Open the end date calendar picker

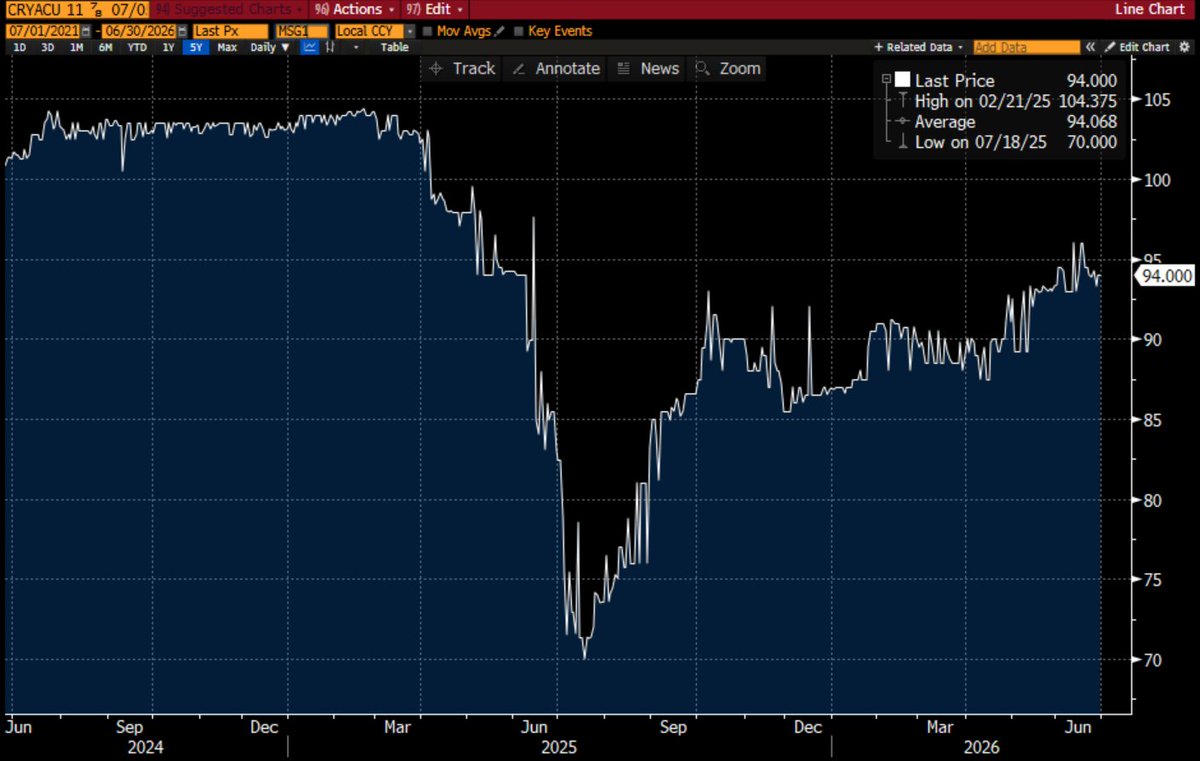(182, 31)
